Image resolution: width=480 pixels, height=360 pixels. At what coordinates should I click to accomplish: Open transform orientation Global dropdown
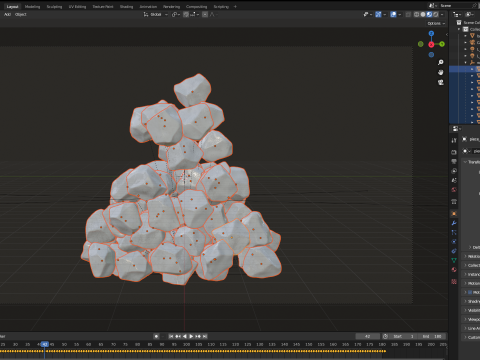click(x=155, y=14)
